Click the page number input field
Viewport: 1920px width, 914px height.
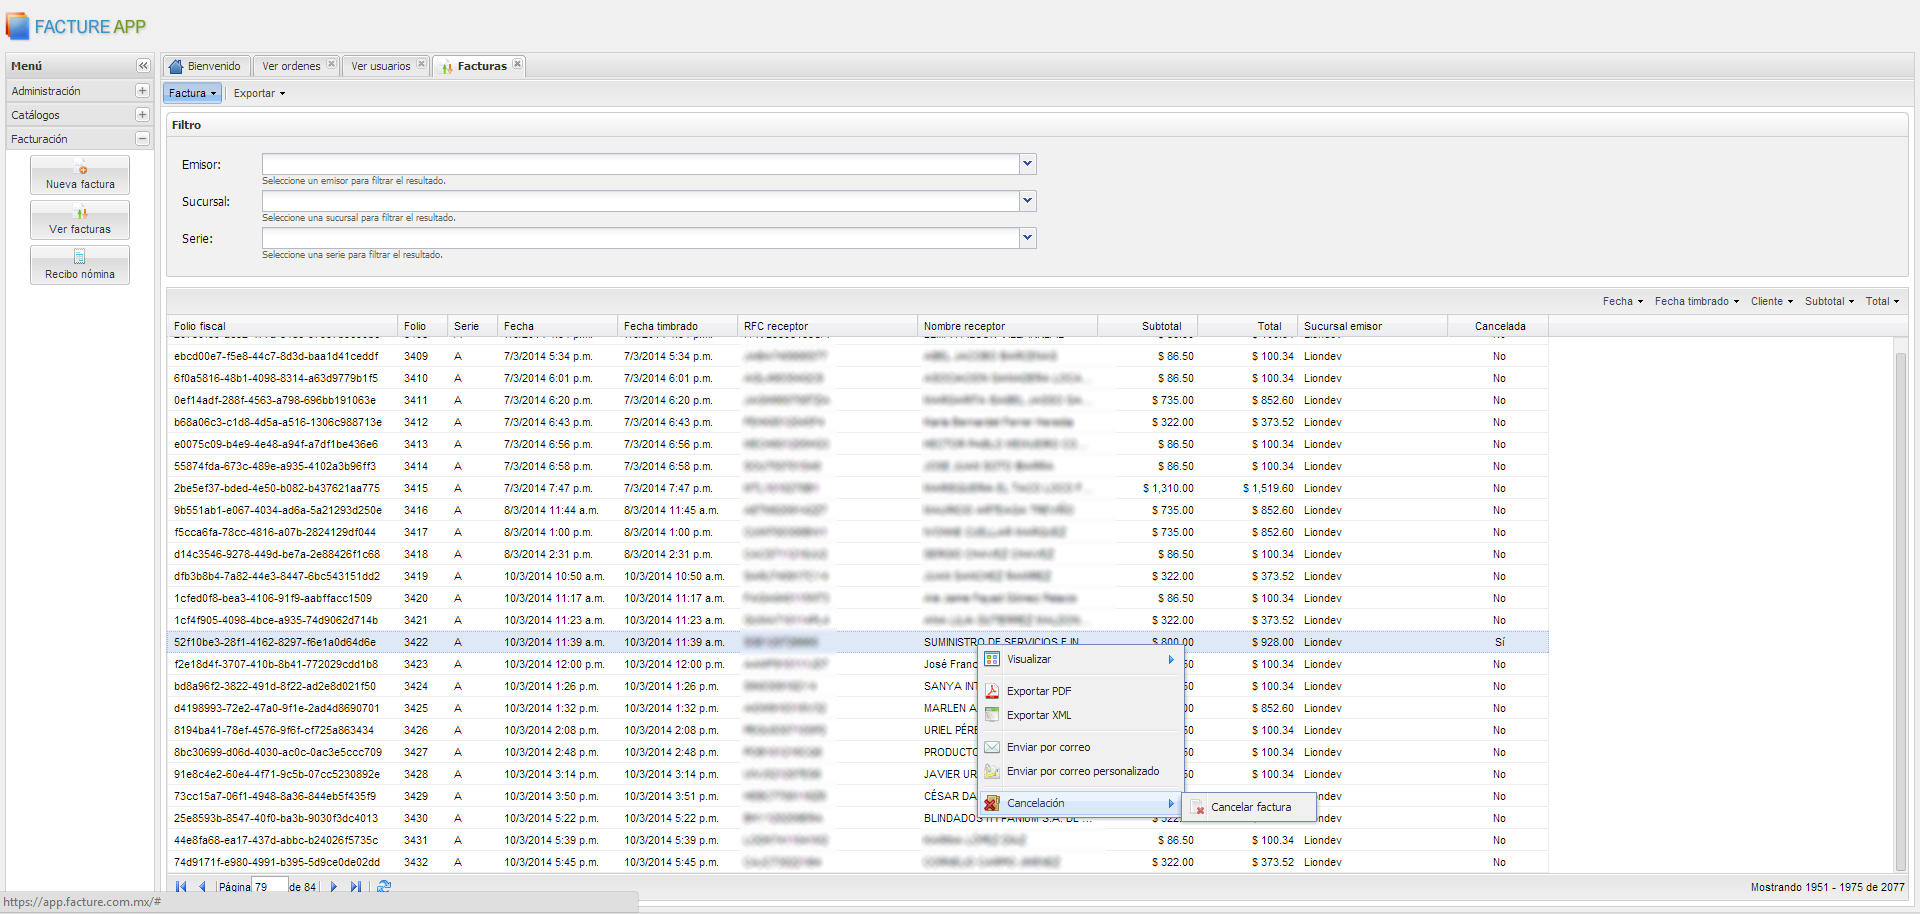point(268,887)
